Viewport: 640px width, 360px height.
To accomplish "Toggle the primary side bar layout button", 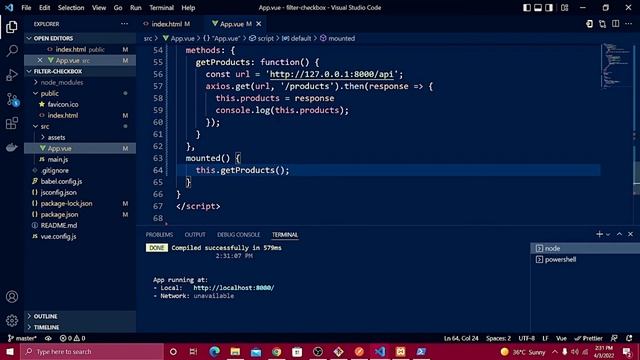I will (x=527, y=8).
